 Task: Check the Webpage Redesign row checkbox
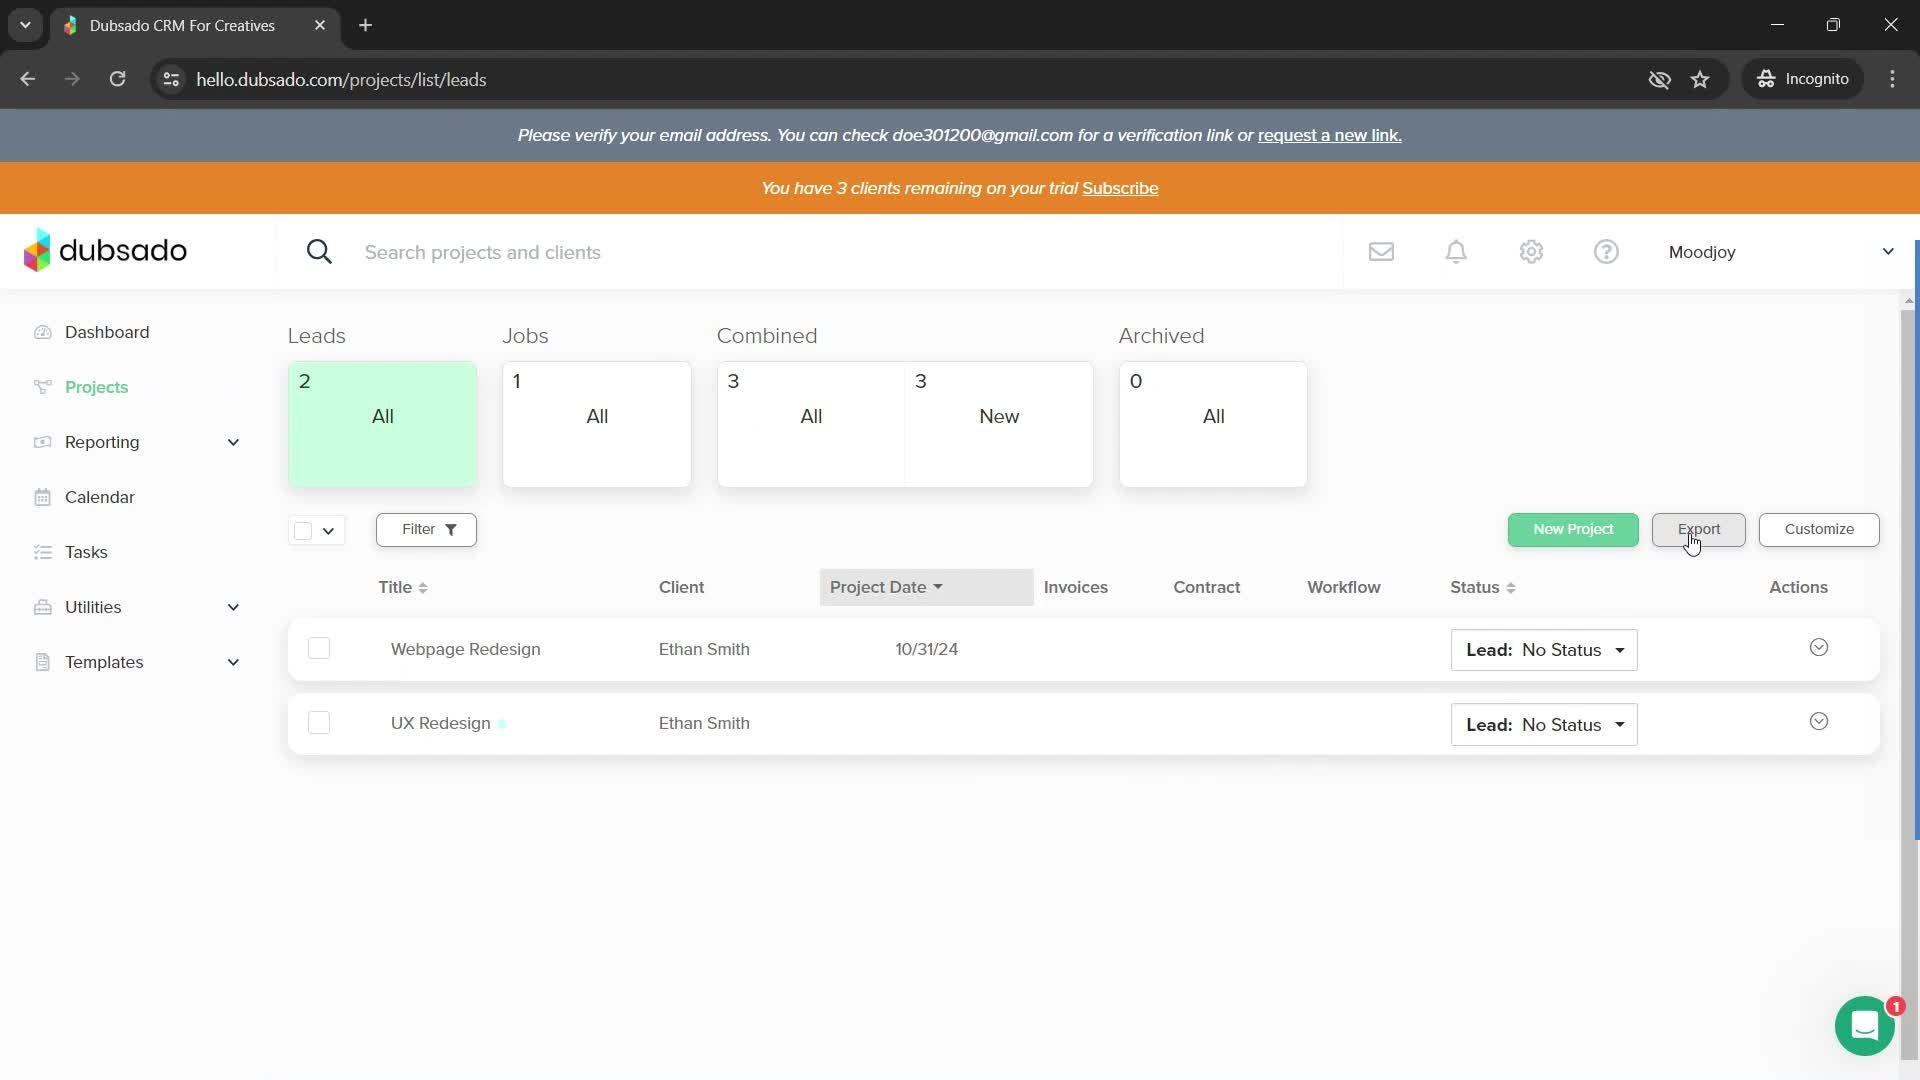click(x=319, y=648)
